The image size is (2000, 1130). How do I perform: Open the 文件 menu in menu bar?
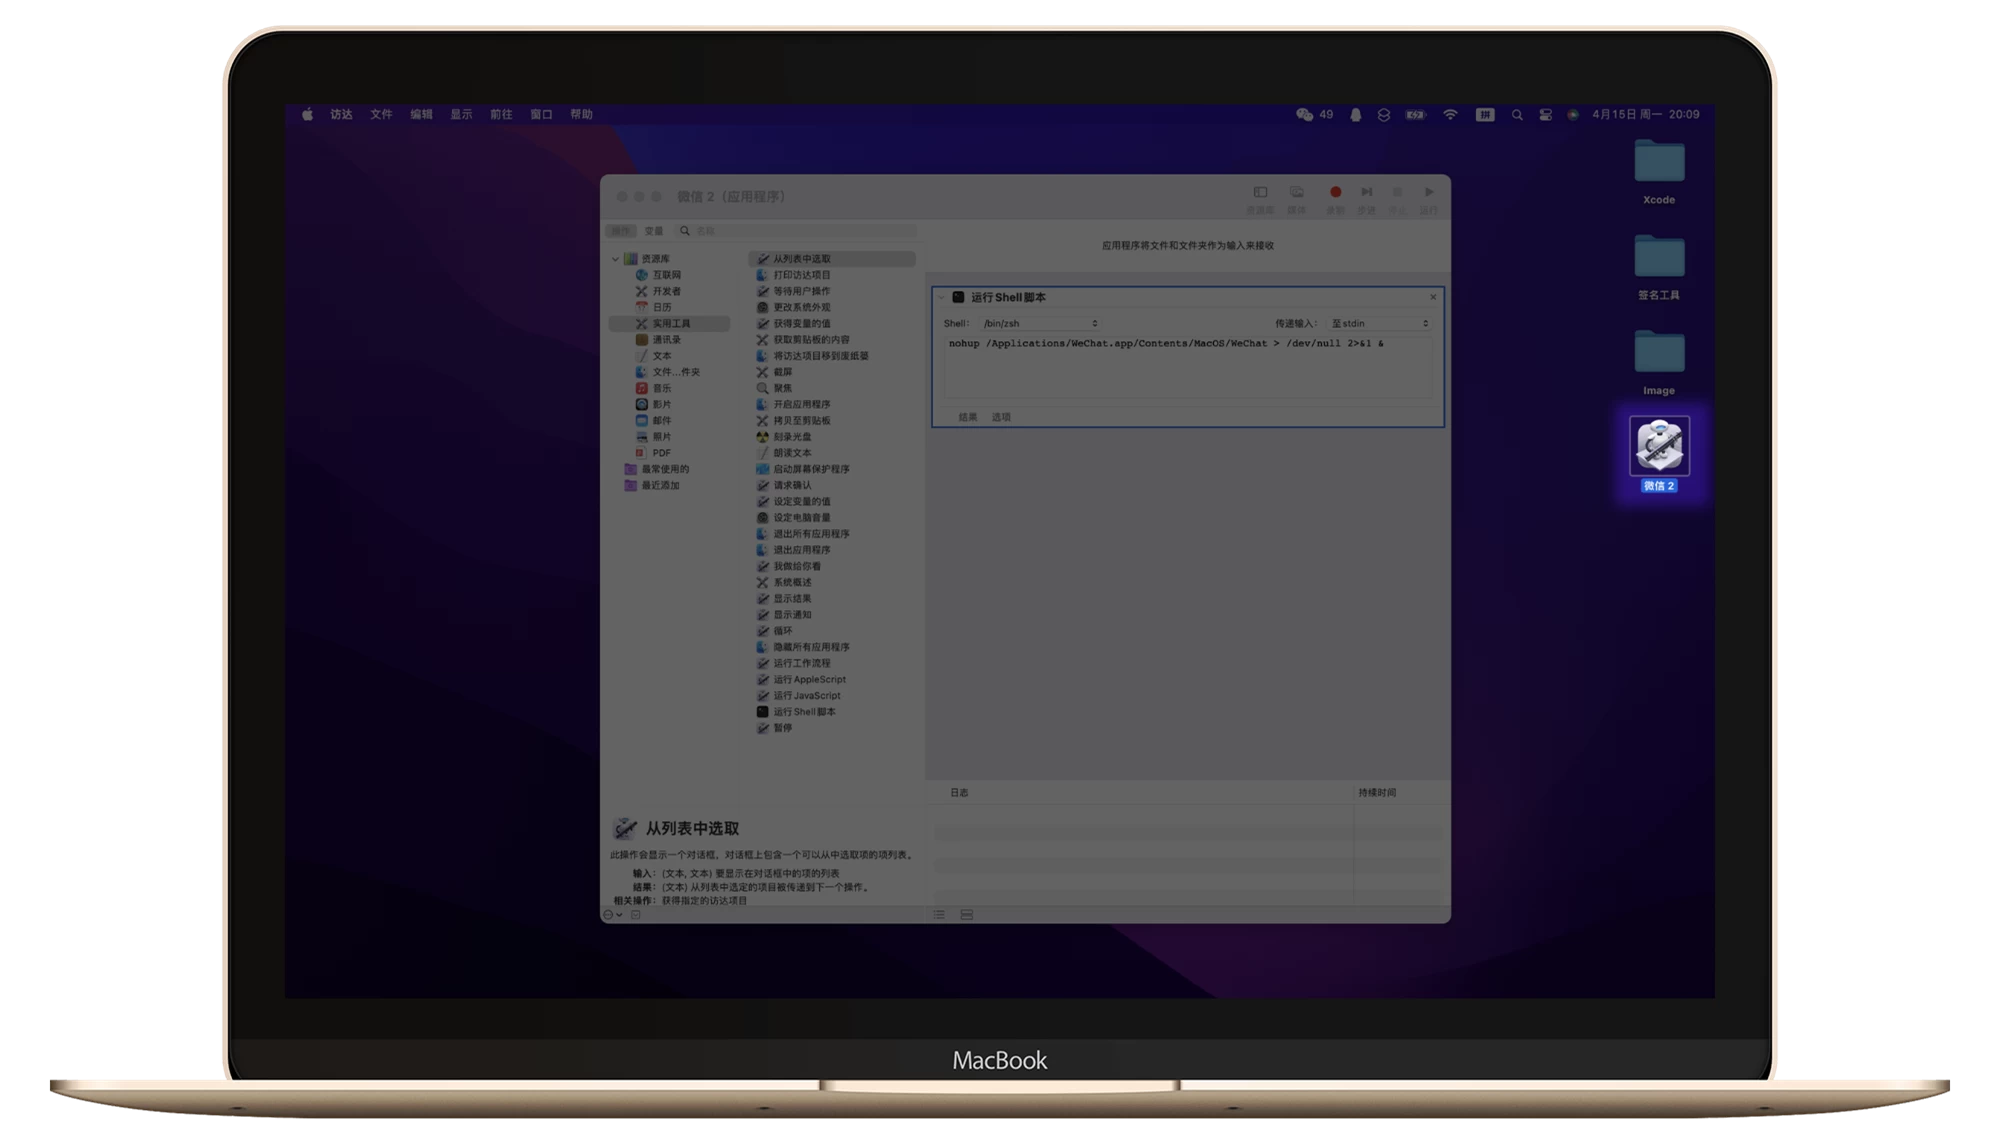381,115
